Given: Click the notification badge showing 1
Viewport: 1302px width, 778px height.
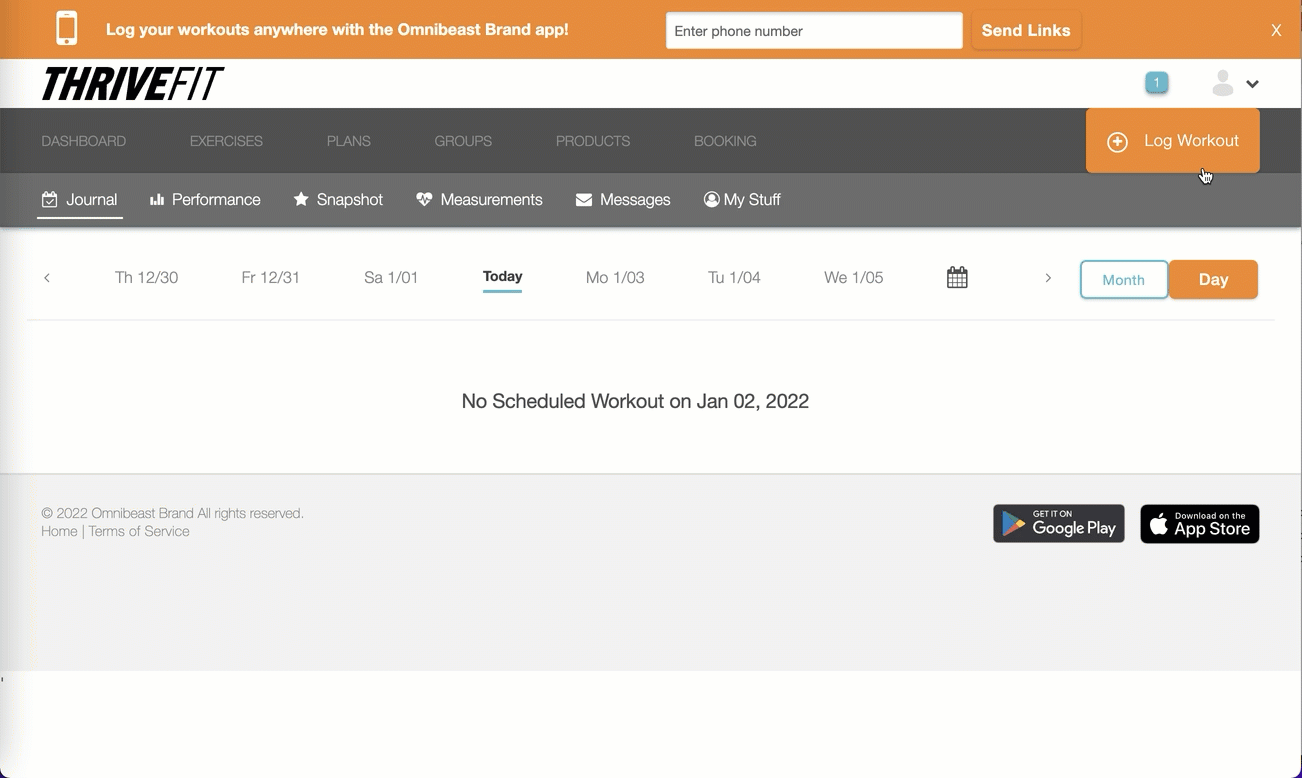Looking at the screenshot, I should pyautogui.click(x=1157, y=83).
